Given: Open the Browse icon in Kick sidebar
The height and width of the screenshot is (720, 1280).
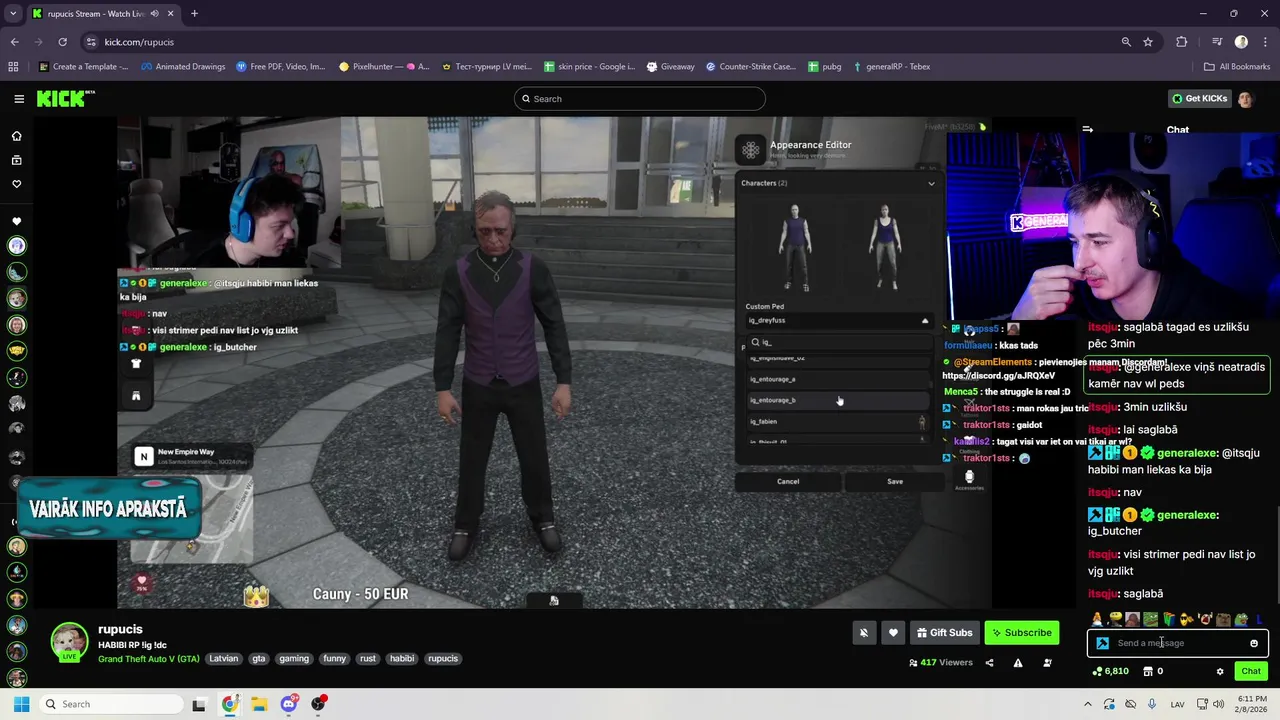Looking at the screenshot, I should point(16,160).
